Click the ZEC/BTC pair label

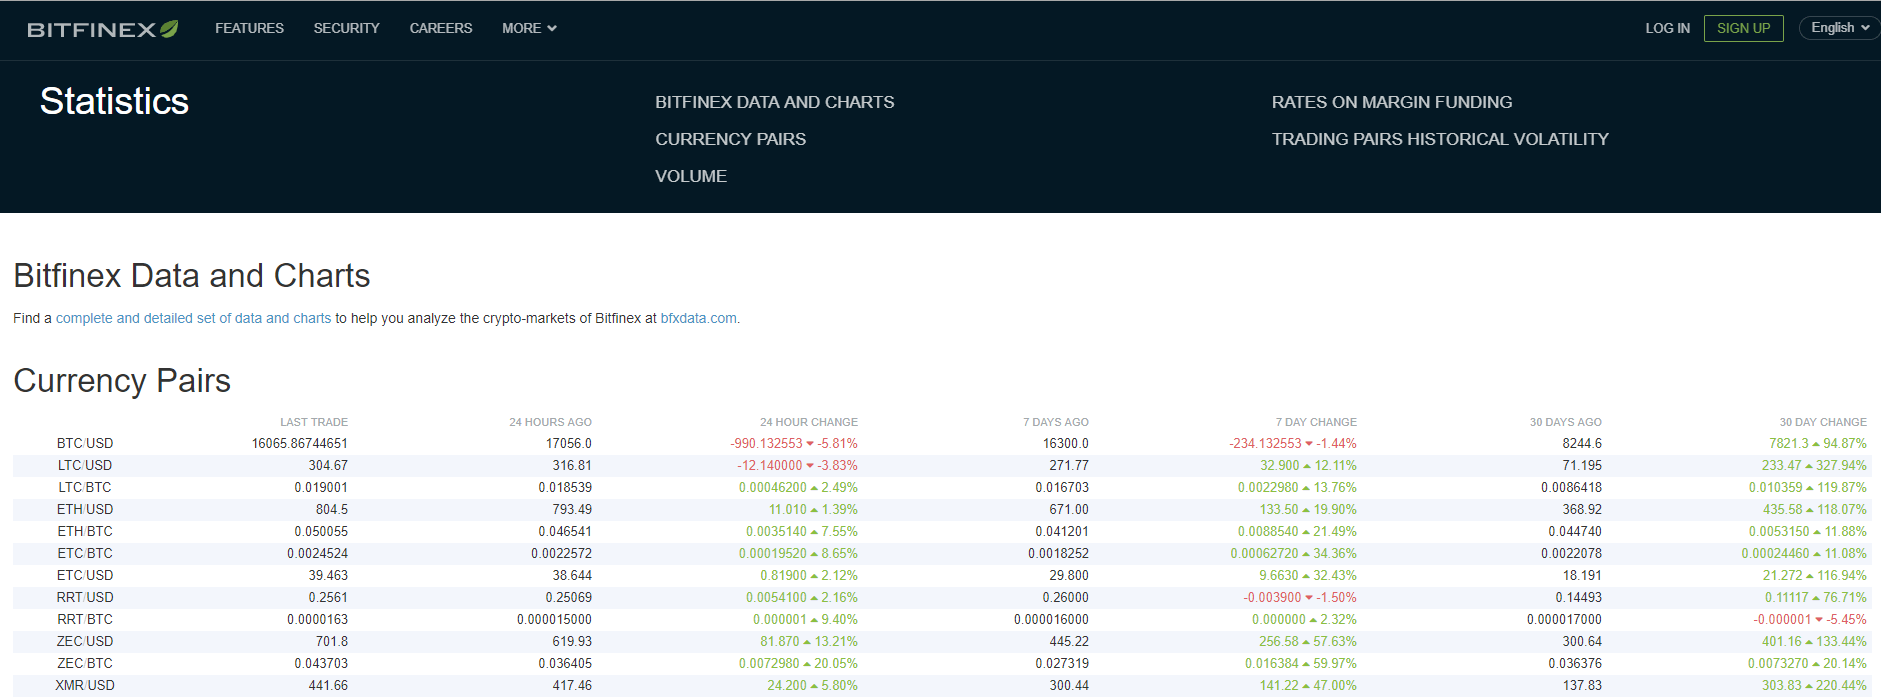85,663
